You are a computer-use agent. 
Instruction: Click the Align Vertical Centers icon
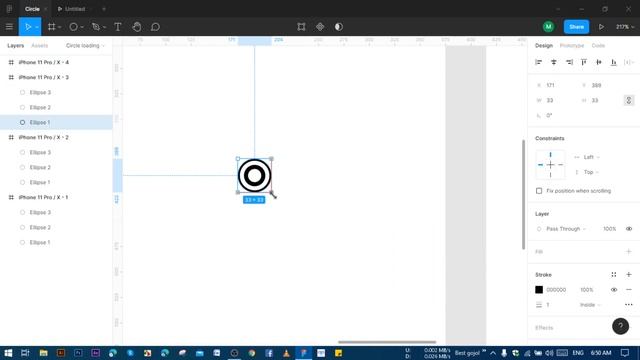[x=599, y=62]
